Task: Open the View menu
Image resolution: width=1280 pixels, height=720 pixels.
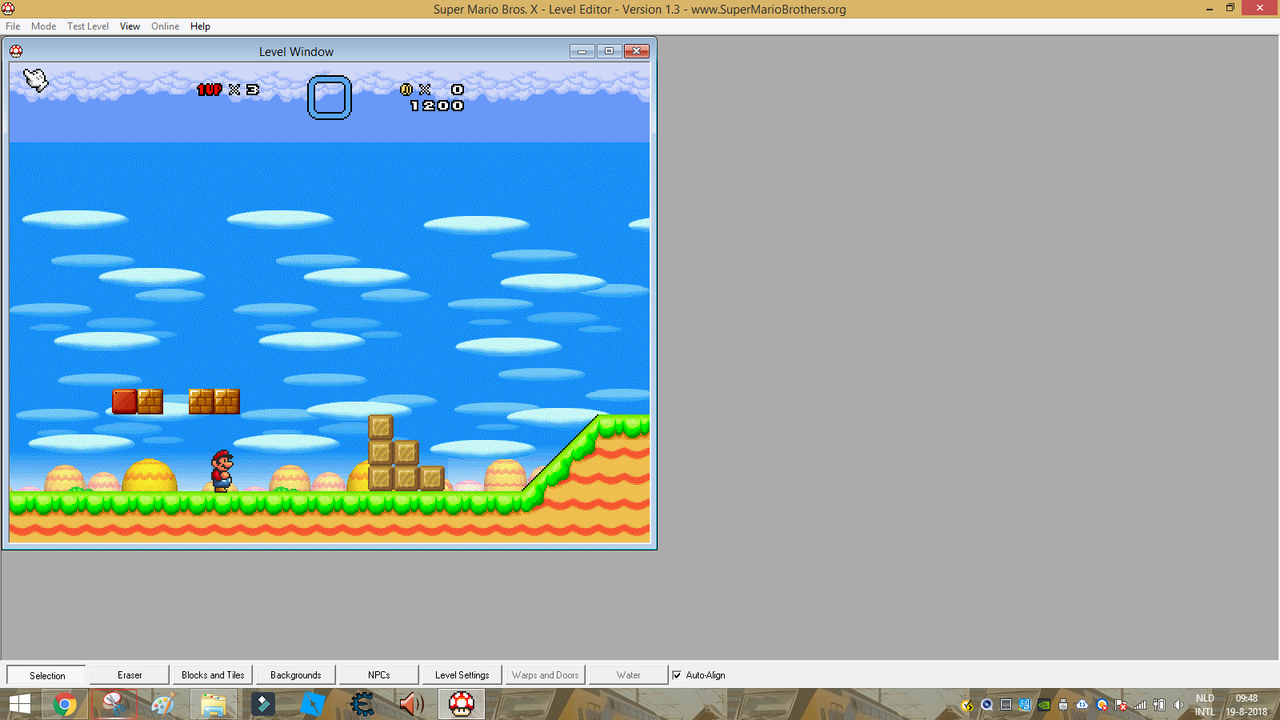Action: (x=130, y=26)
